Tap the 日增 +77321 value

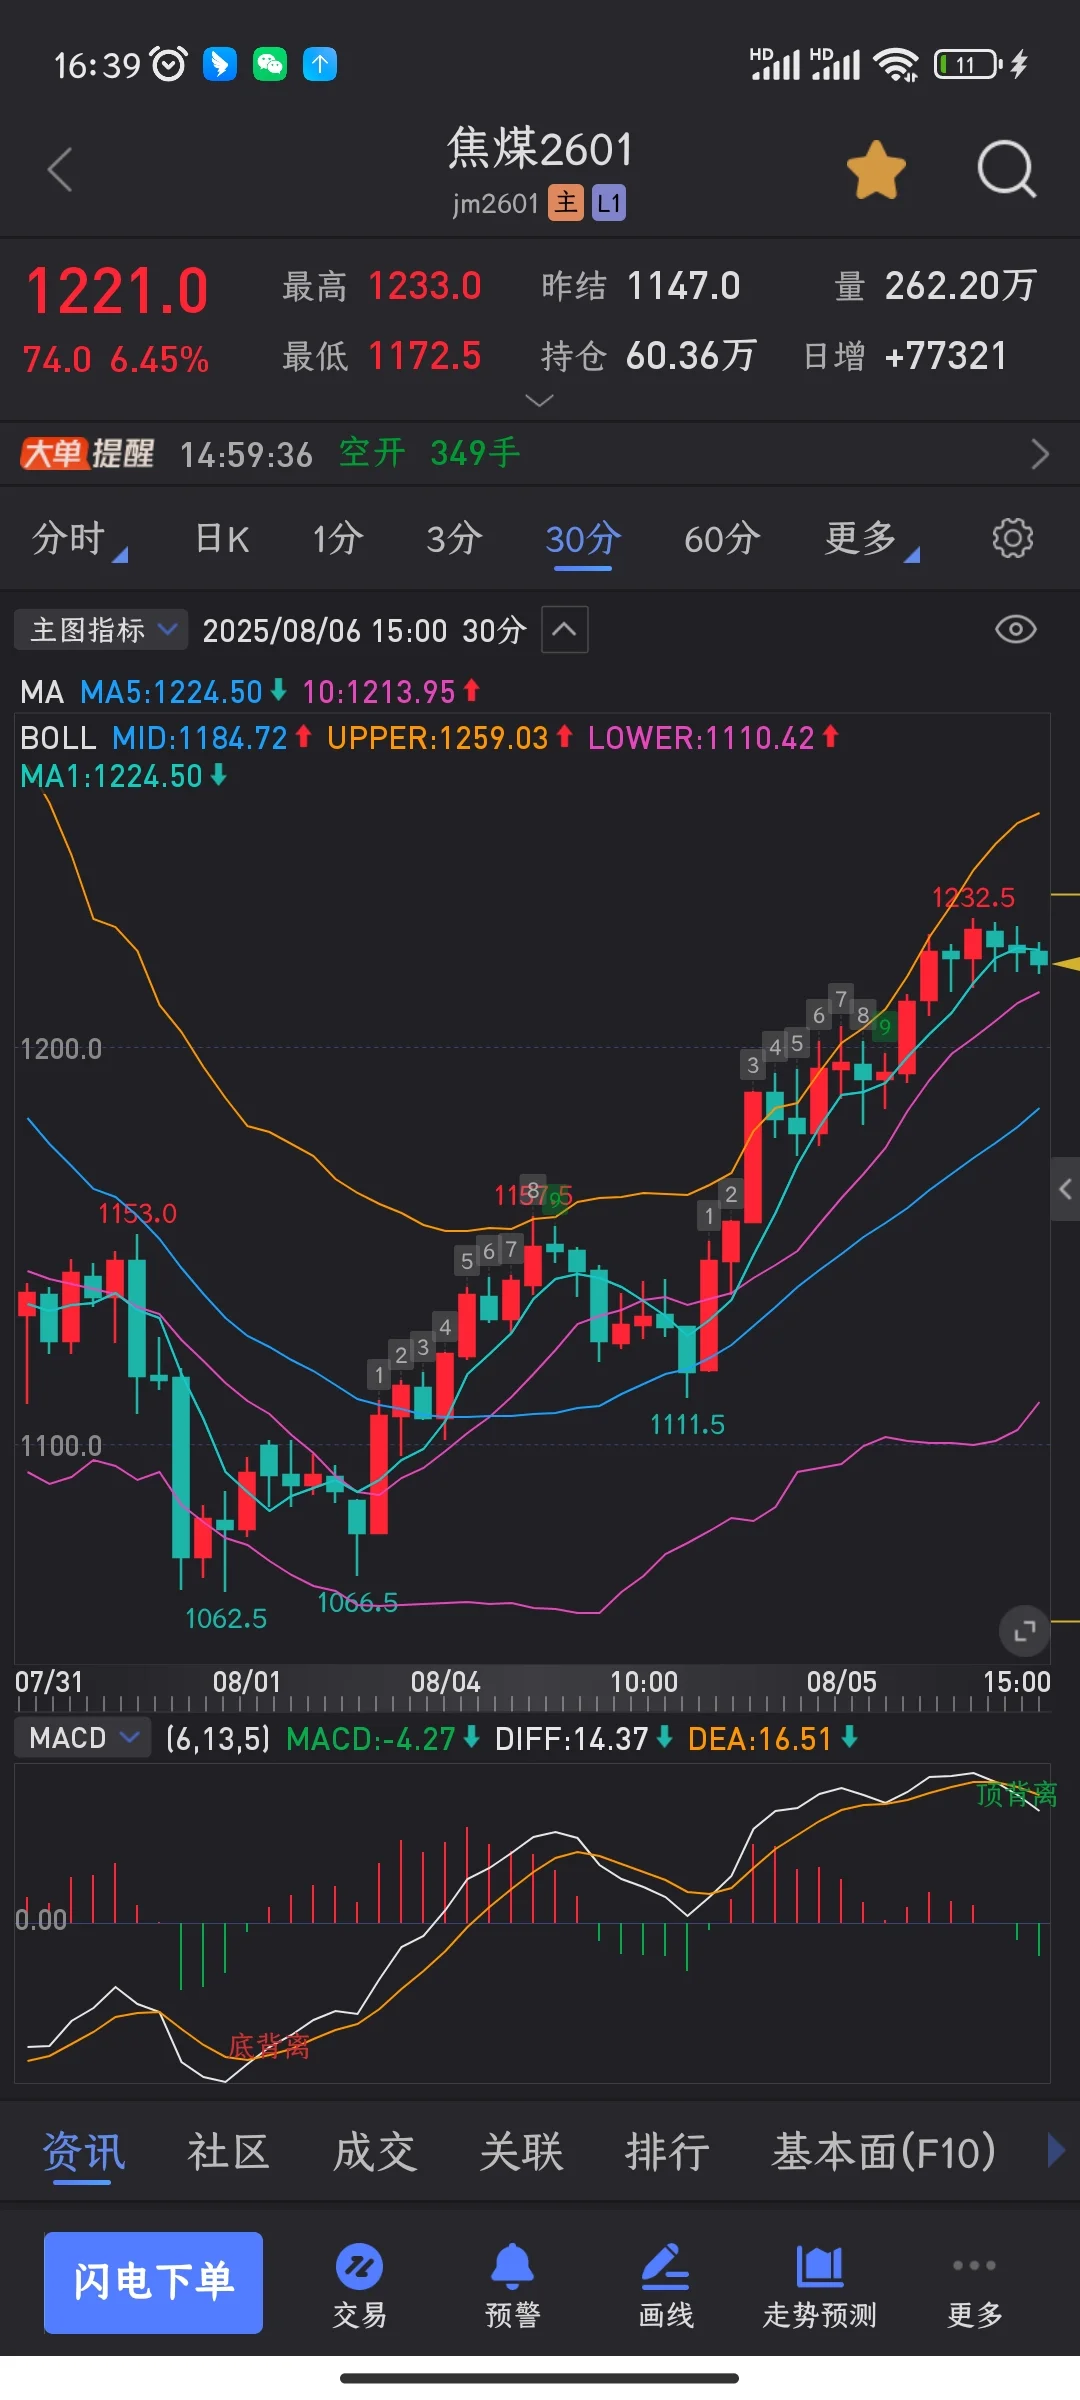[x=905, y=356]
